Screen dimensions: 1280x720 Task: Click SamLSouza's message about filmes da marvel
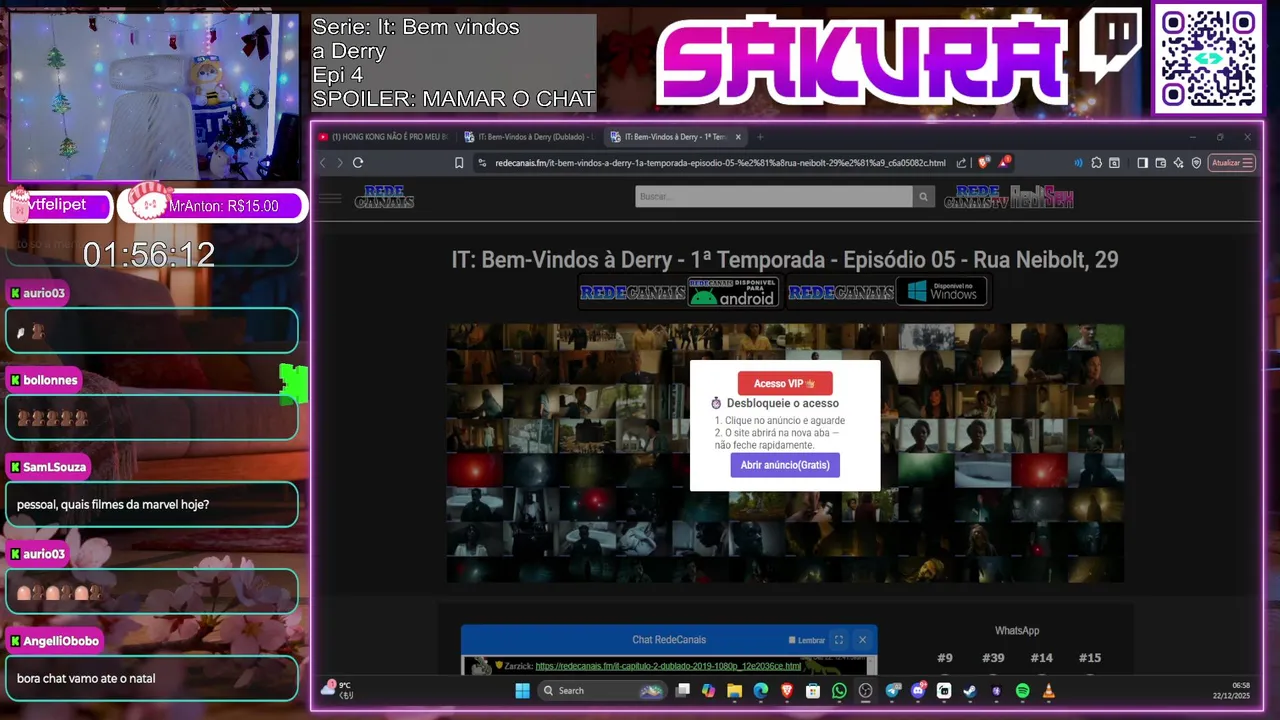(113, 505)
